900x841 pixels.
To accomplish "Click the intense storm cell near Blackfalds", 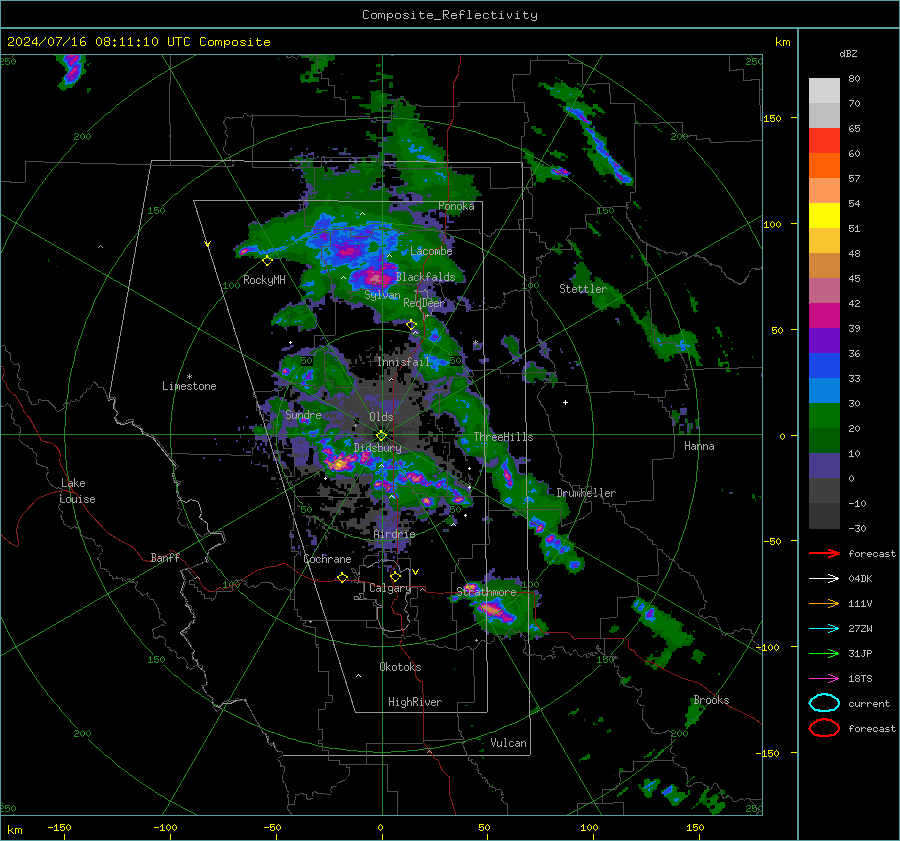I will pyautogui.click(x=376, y=277).
